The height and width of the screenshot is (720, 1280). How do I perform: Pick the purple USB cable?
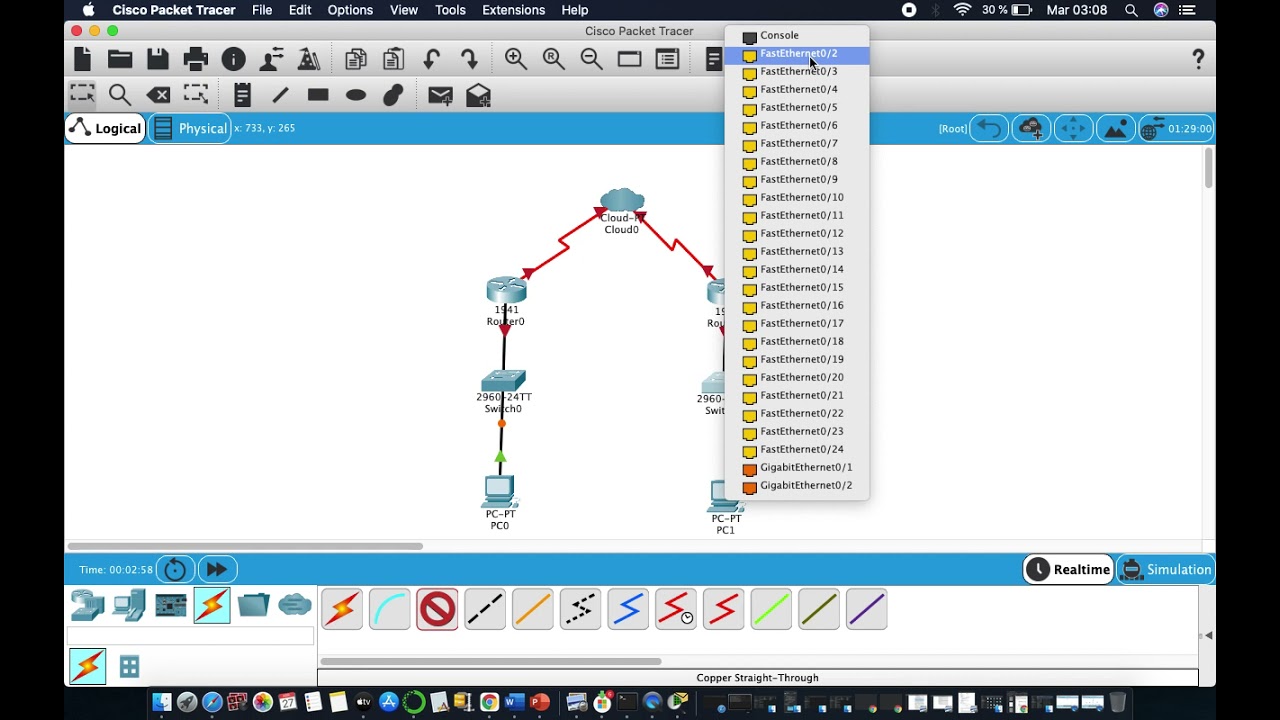(x=867, y=608)
